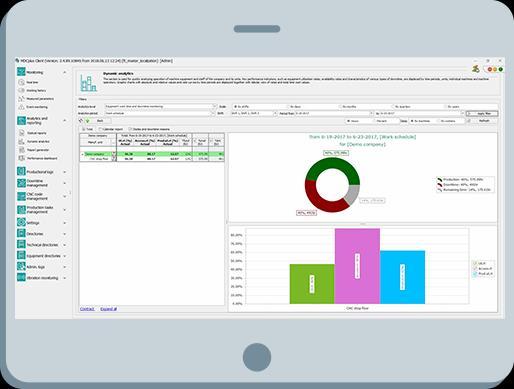Expand the Production logs section arrow
This screenshot has height=389, width=514.
[x=64, y=172]
